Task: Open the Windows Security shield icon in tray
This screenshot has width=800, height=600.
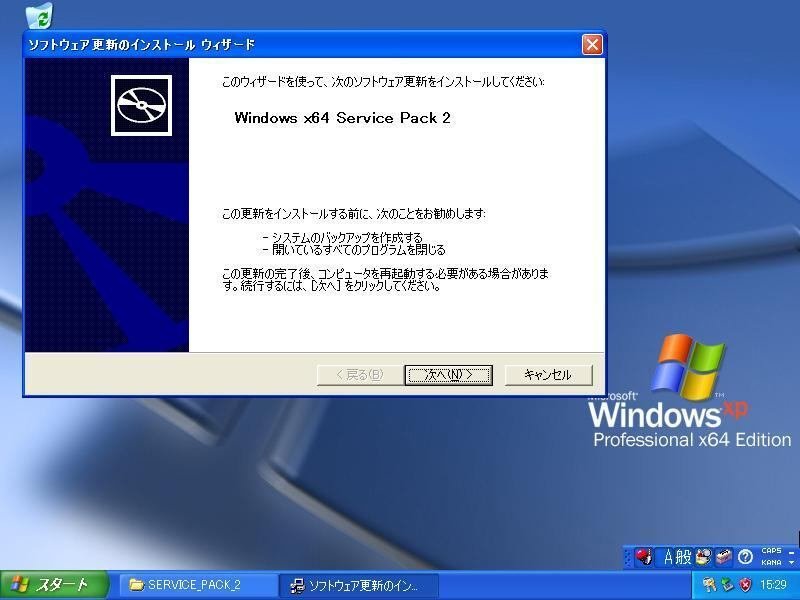Action: pos(743,585)
